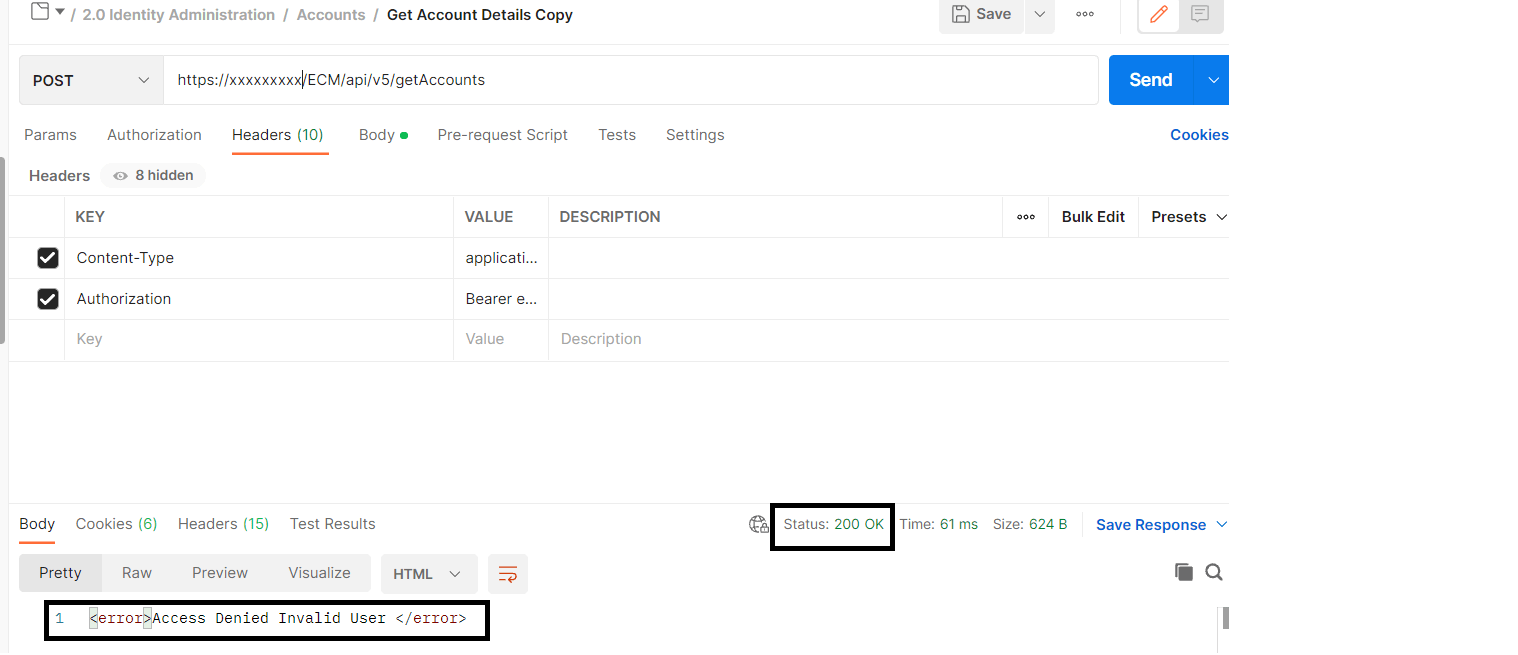The image size is (1518, 655).
Task: Click the Authorization key cell
Action: (259, 299)
